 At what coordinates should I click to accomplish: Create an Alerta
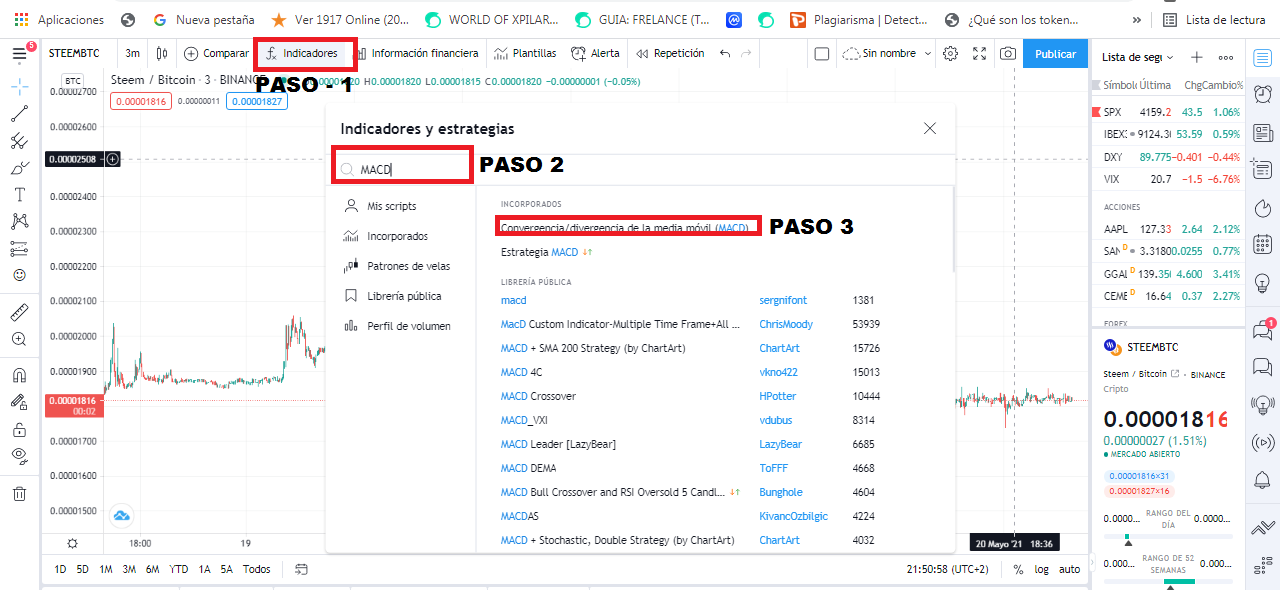pyautogui.click(x=595, y=53)
